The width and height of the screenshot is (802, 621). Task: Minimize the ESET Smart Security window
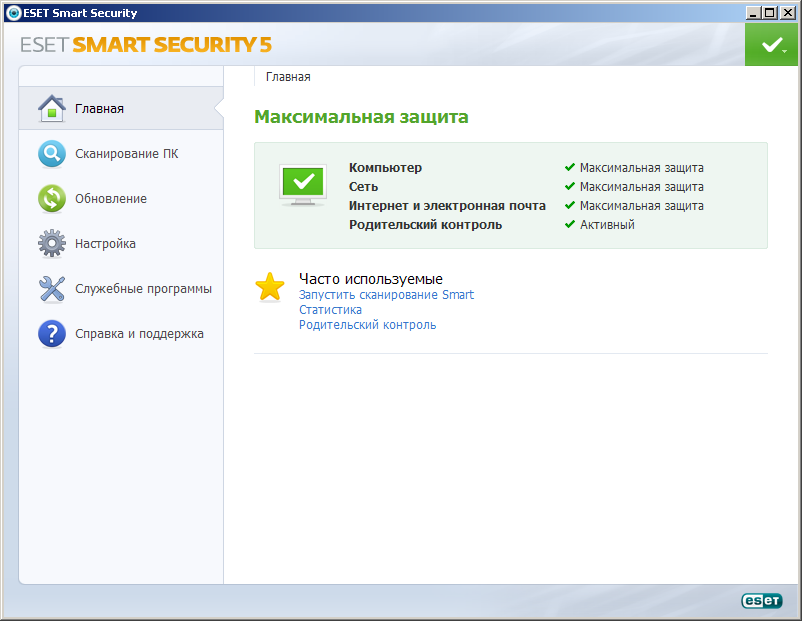(x=752, y=13)
